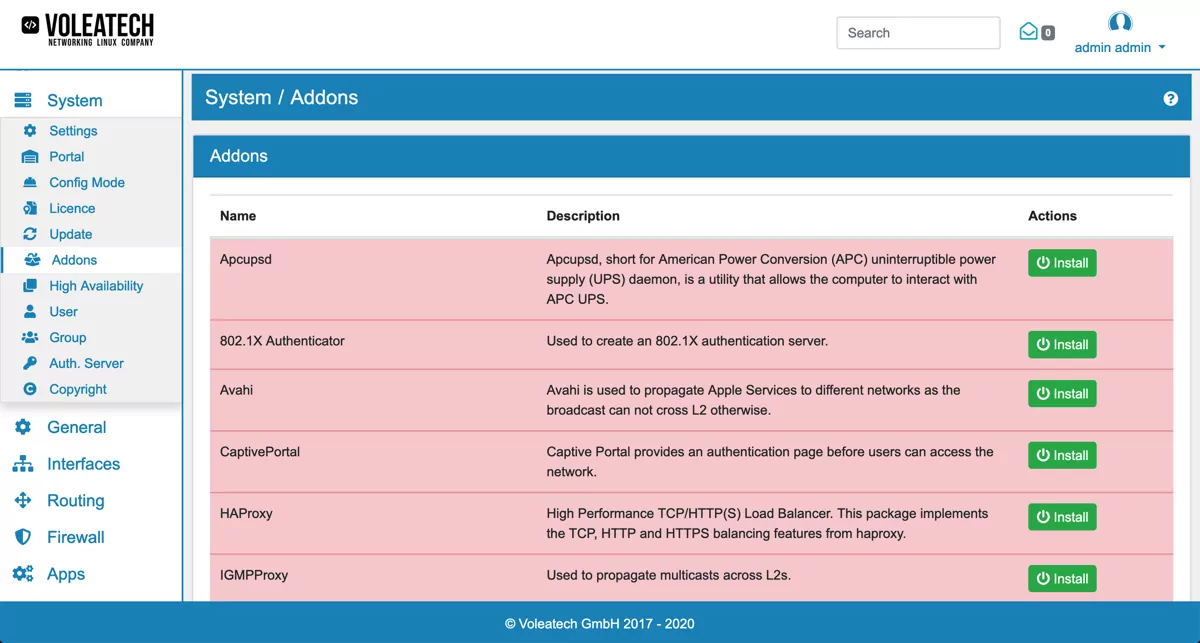Open the High Availability network icon
1200x643 pixels.
pos(32,285)
